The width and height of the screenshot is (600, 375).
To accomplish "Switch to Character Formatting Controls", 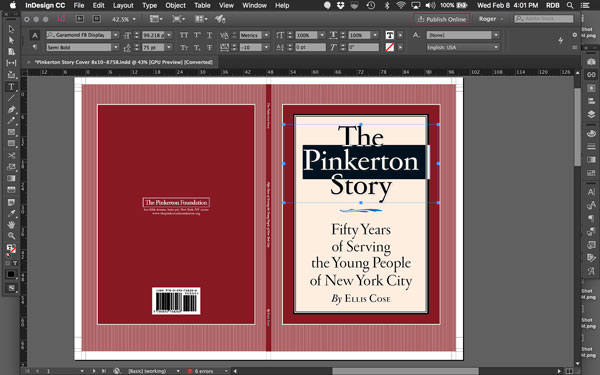I will 35,35.
